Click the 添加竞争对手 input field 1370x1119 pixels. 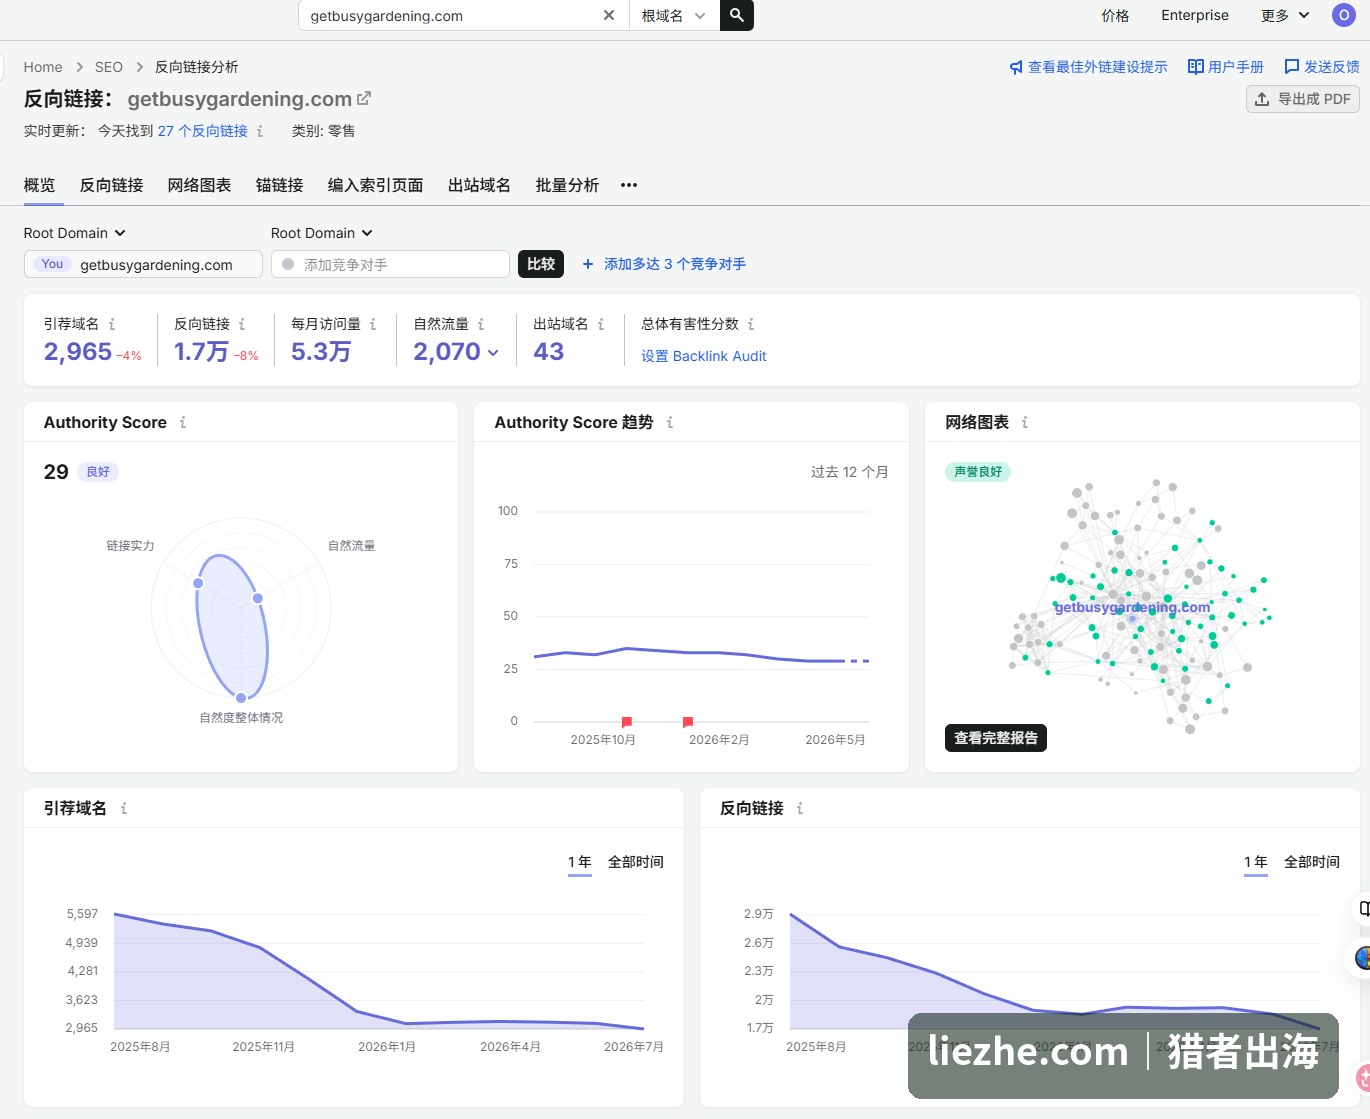(391, 264)
